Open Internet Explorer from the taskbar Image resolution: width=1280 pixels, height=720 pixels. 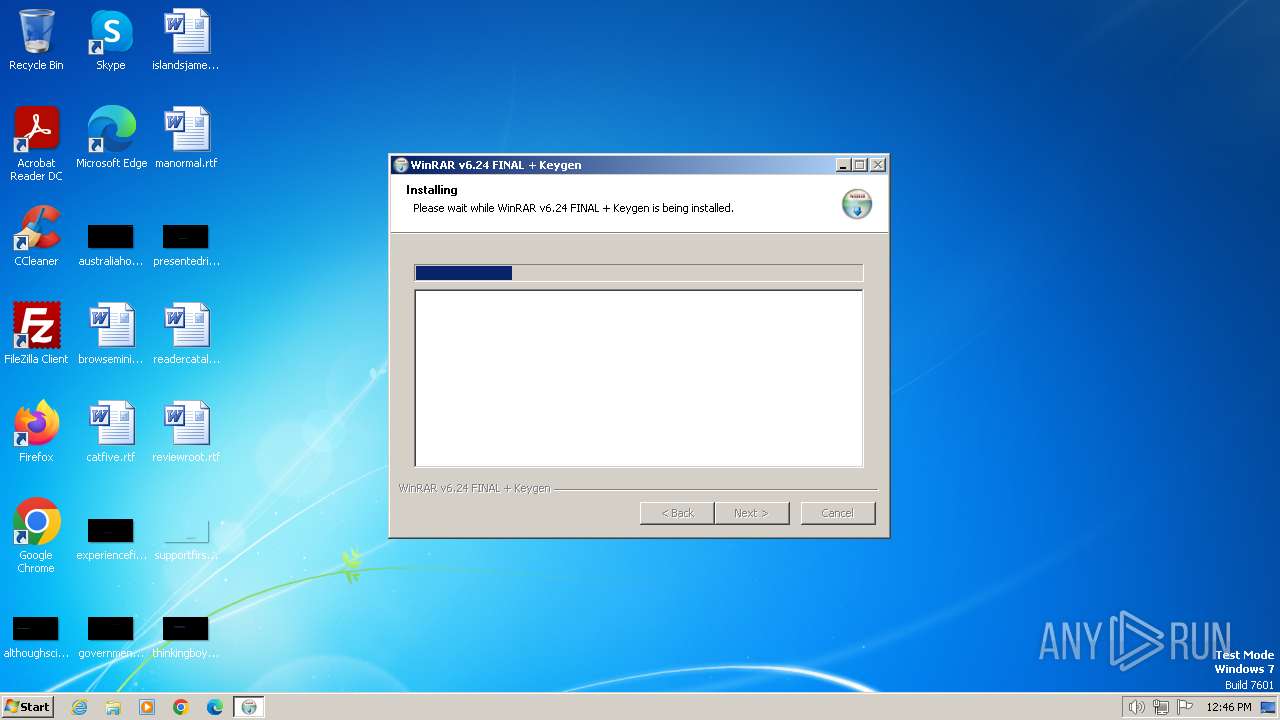tap(79, 707)
